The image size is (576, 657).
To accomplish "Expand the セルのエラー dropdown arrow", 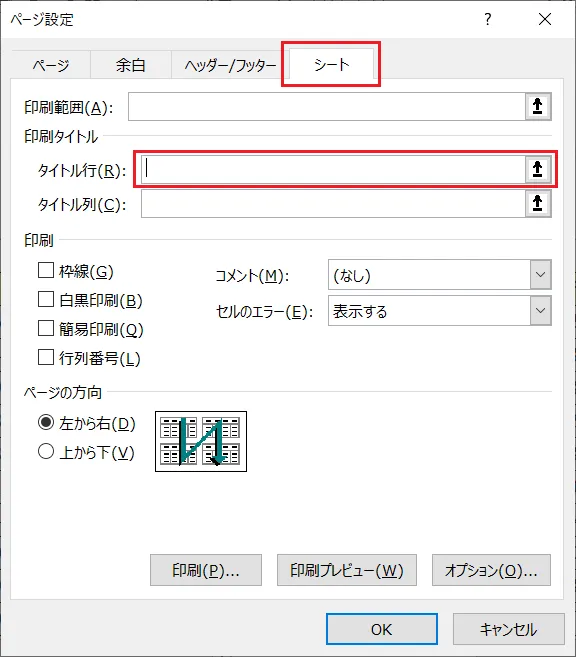I will coord(541,311).
